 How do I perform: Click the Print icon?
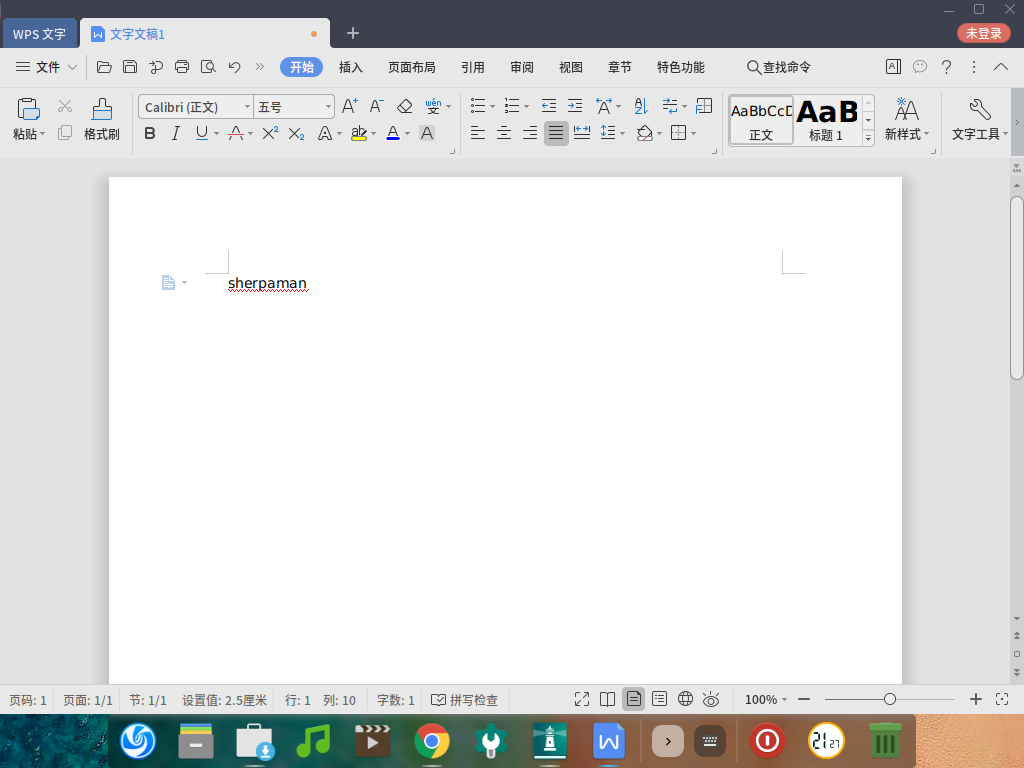[182, 67]
